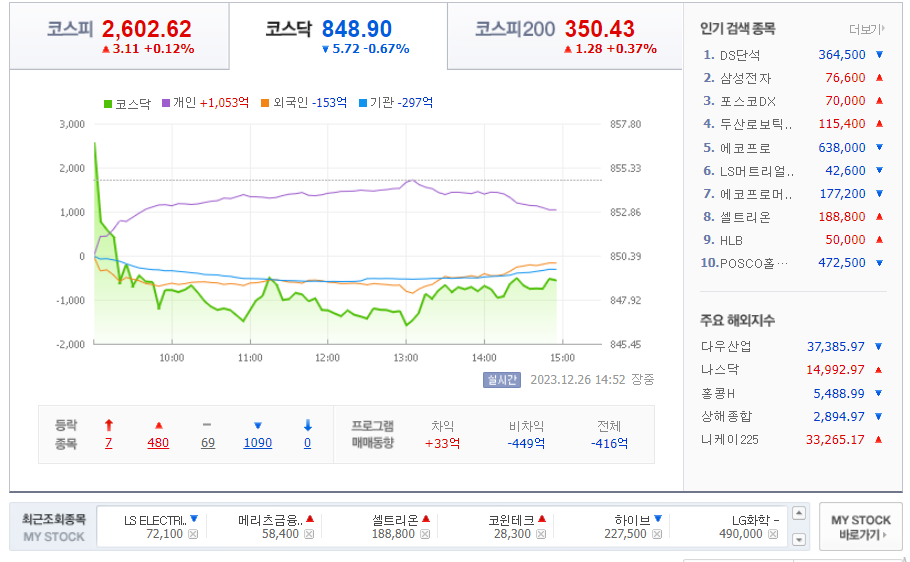Click rising stocks count 480
This screenshot has height=562, width=910.
point(158,443)
